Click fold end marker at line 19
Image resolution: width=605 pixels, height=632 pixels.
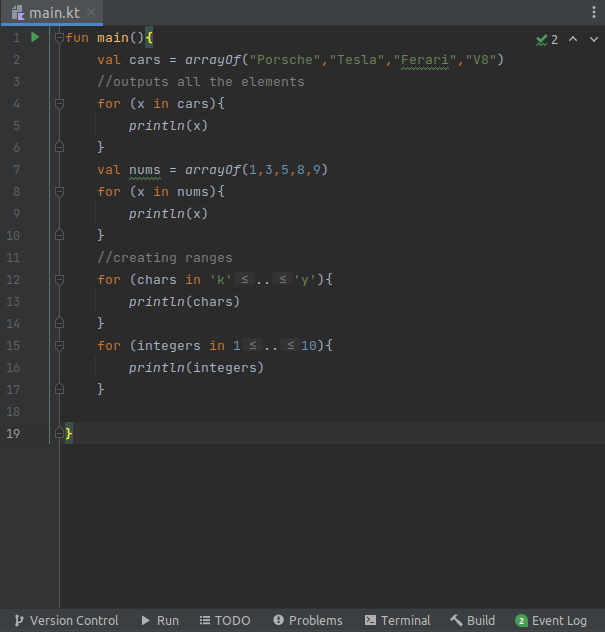point(59,433)
